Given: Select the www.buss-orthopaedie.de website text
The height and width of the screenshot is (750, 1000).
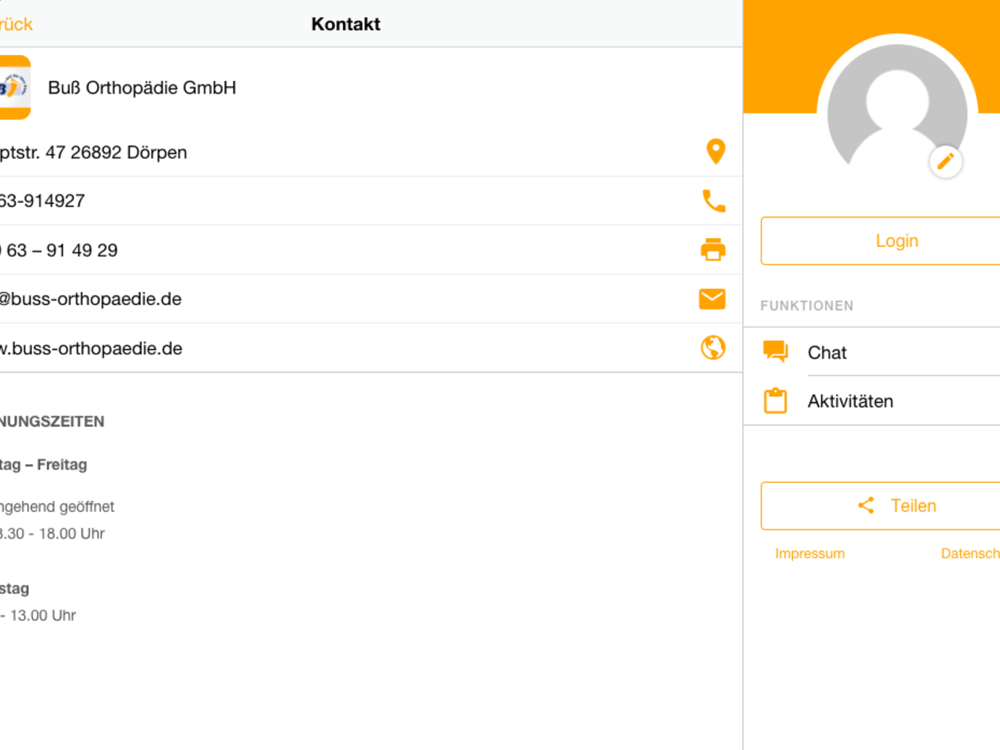Looking at the screenshot, I should click(91, 348).
